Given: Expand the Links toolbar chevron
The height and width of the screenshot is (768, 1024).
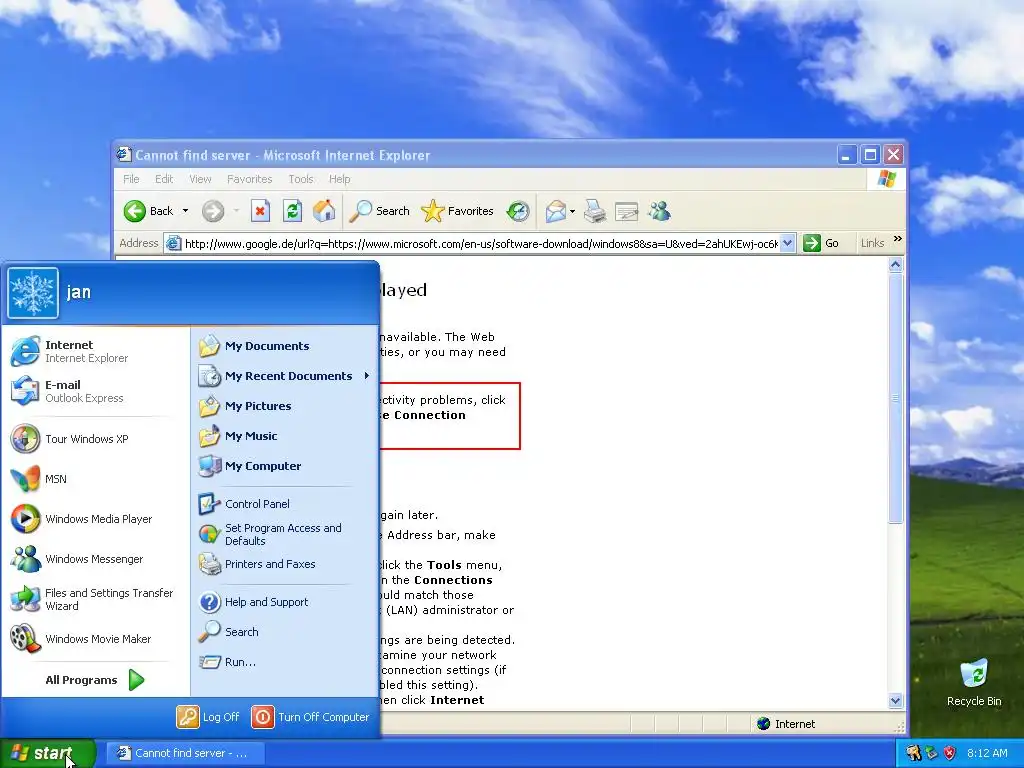Looking at the screenshot, I should (898, 239).
